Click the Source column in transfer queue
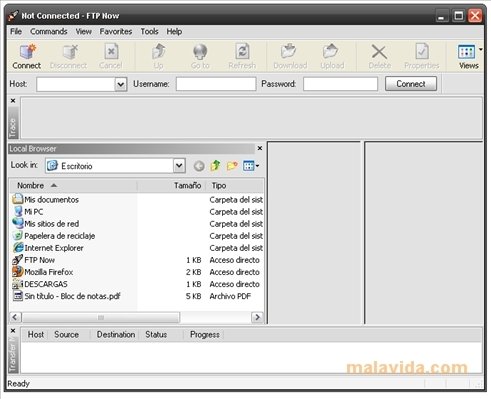Image resolution: width=491 pixels, height=399 pixels. [66, 334]
